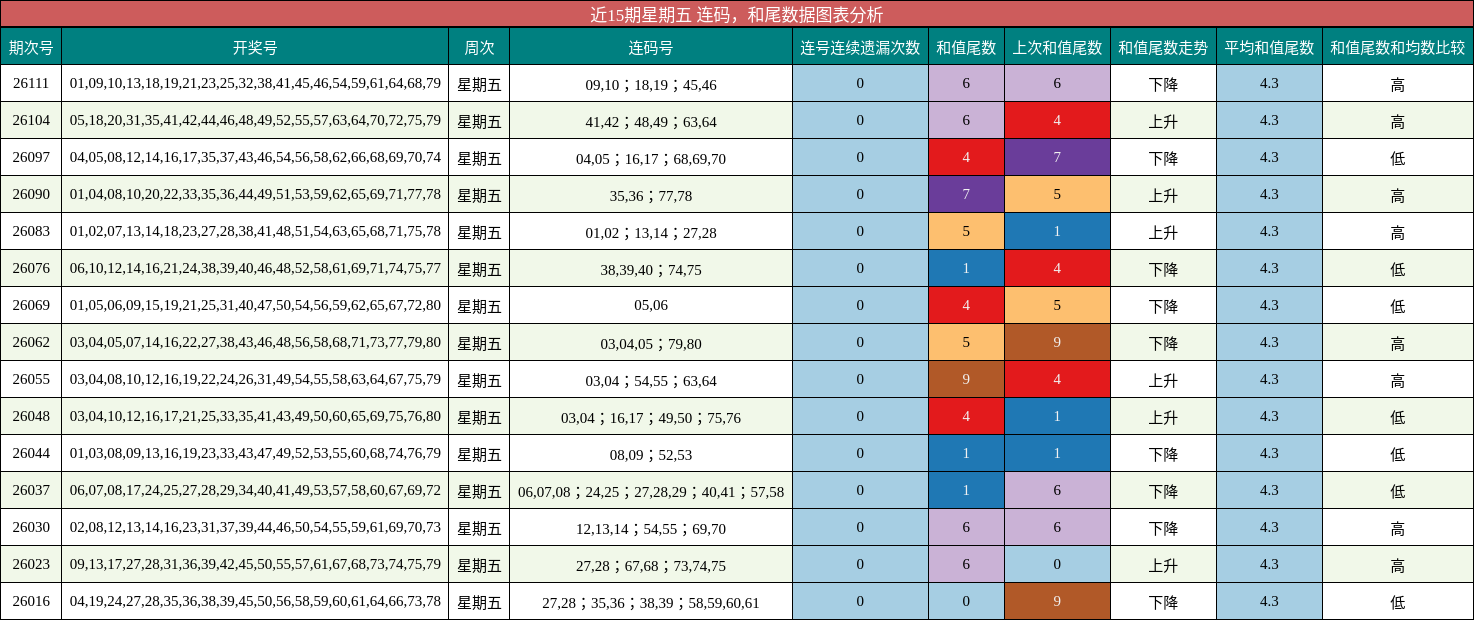Click the 和值尾数和均数比较 column header
The image size is (1474, 620).
tap(1398, 47)
